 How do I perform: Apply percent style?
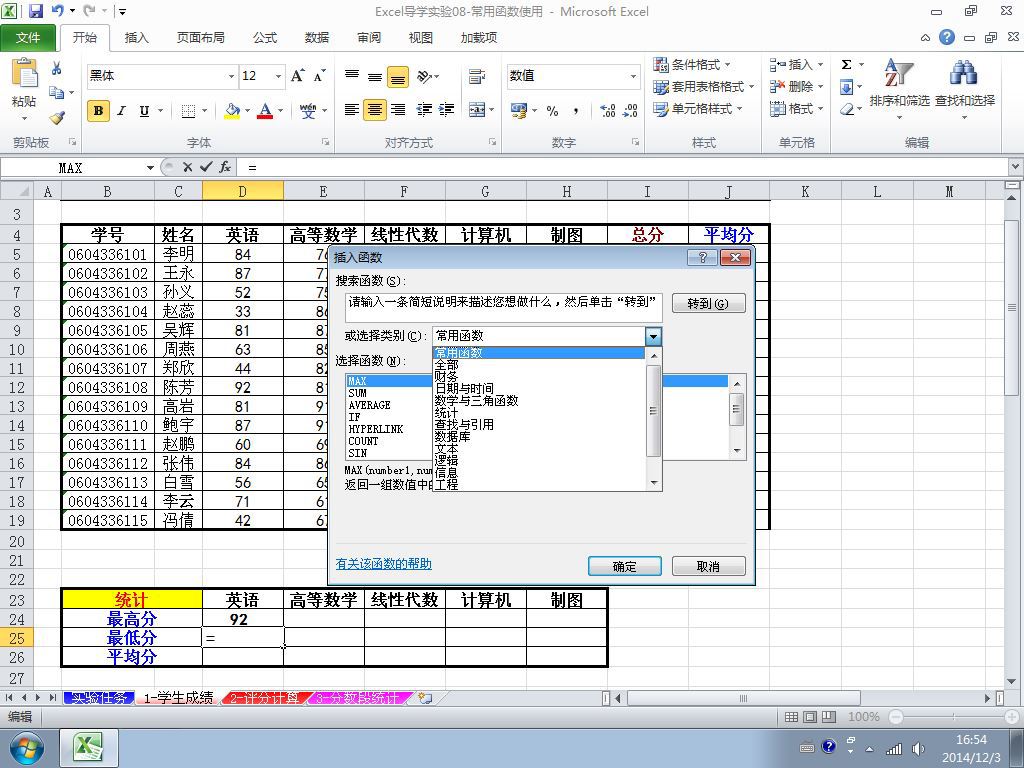(x=552, y=111)
